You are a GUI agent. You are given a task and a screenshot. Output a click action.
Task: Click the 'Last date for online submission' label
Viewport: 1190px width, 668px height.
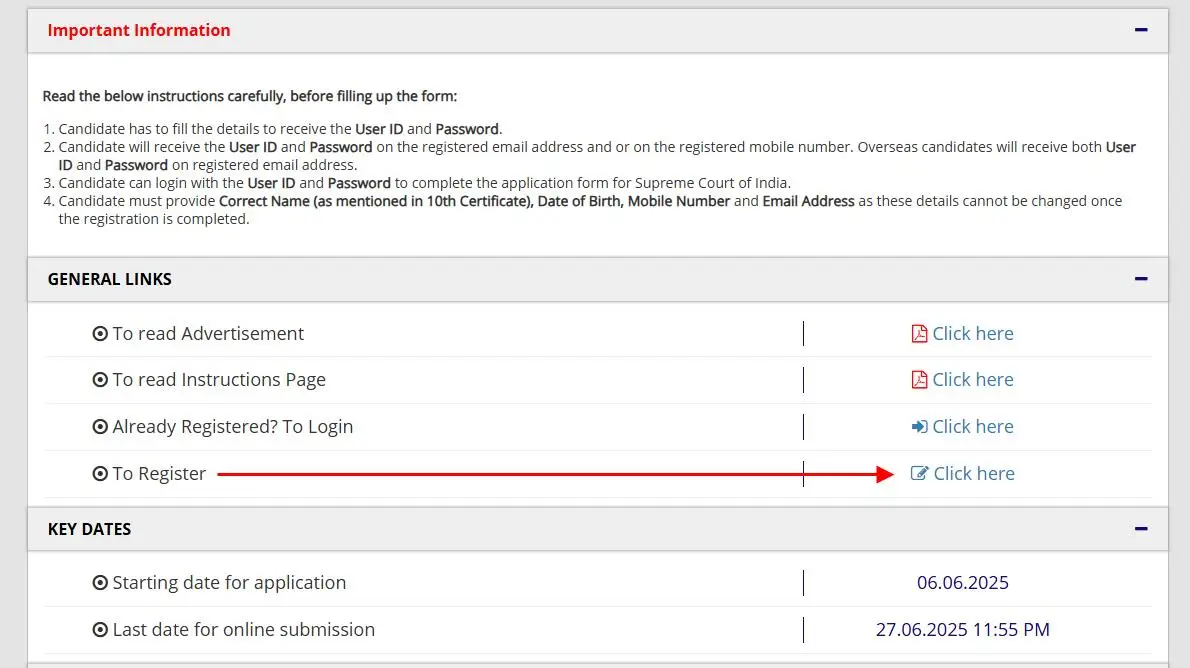tap(244, 629)
